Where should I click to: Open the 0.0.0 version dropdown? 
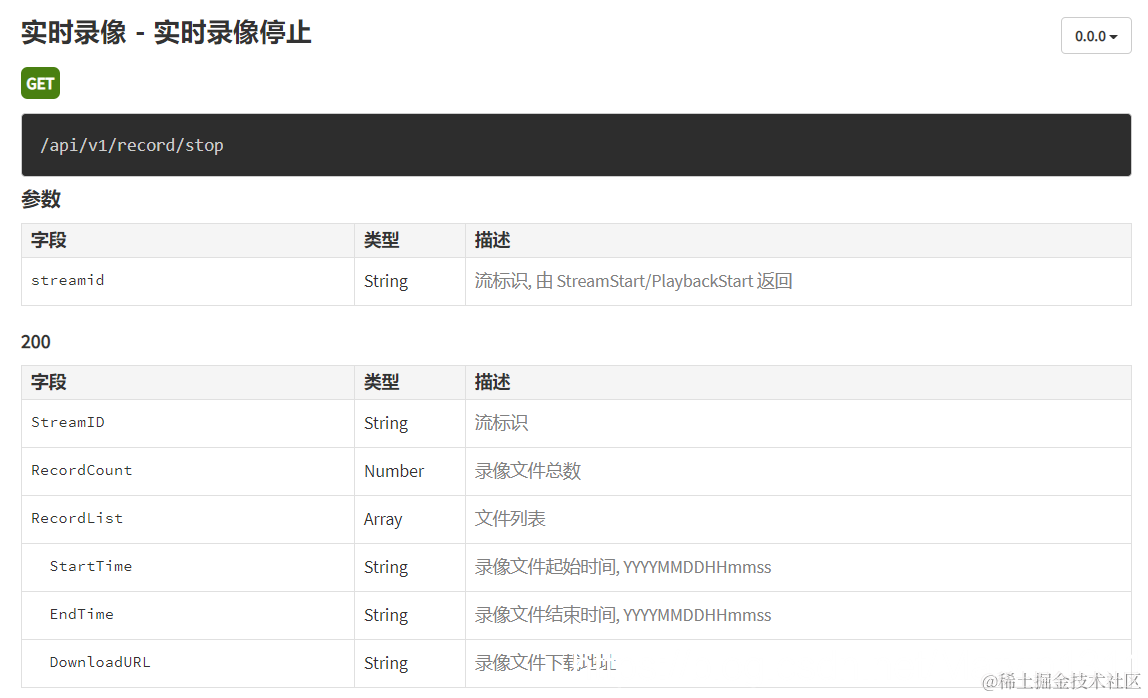(x=1095, y=36)
